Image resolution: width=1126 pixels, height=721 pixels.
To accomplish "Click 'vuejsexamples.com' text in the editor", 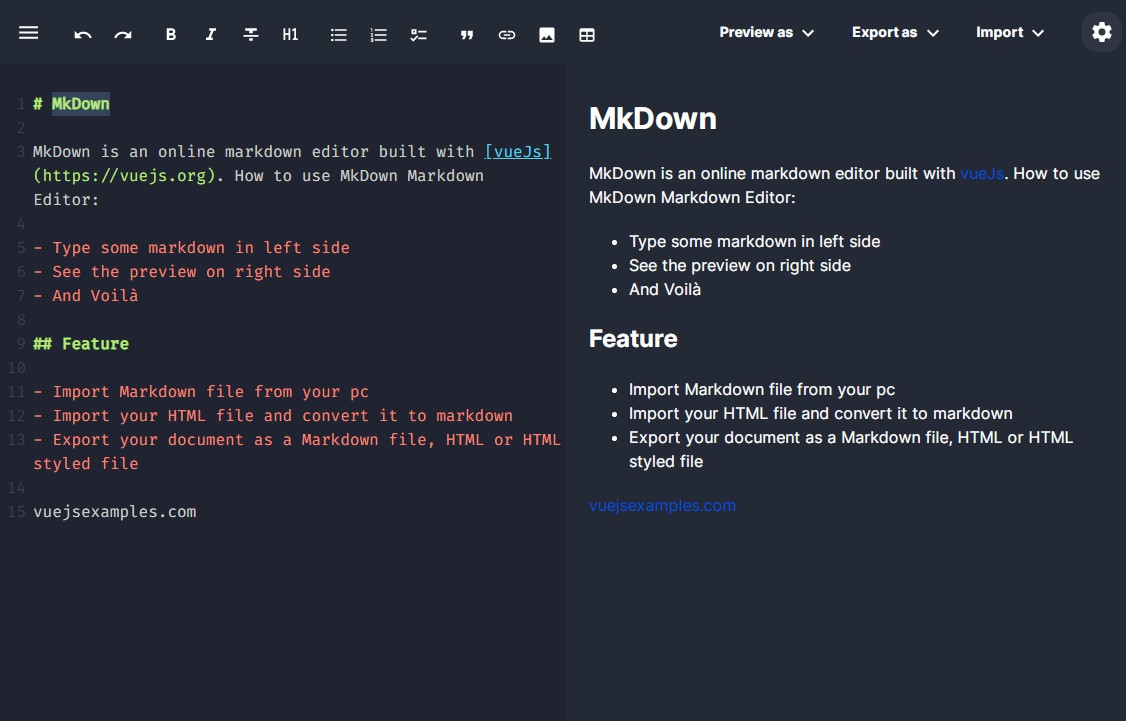I will (115, 511).
